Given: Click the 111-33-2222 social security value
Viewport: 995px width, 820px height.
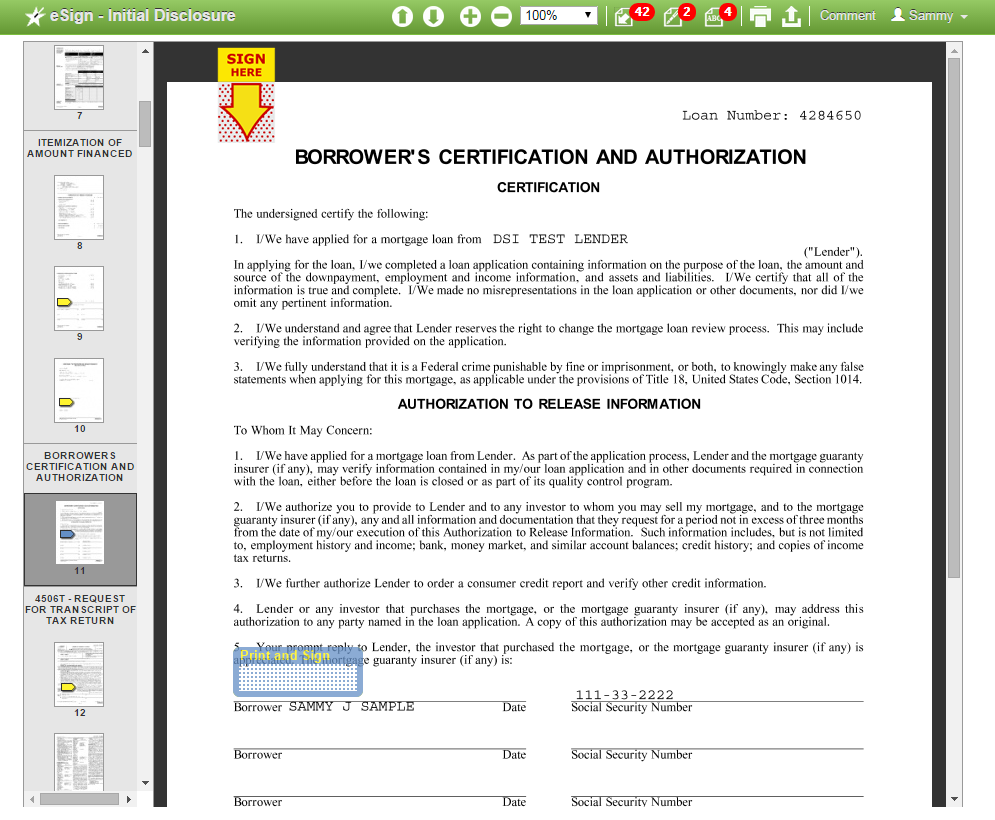Looking at the screenshot, I should [x=624, y=694].
